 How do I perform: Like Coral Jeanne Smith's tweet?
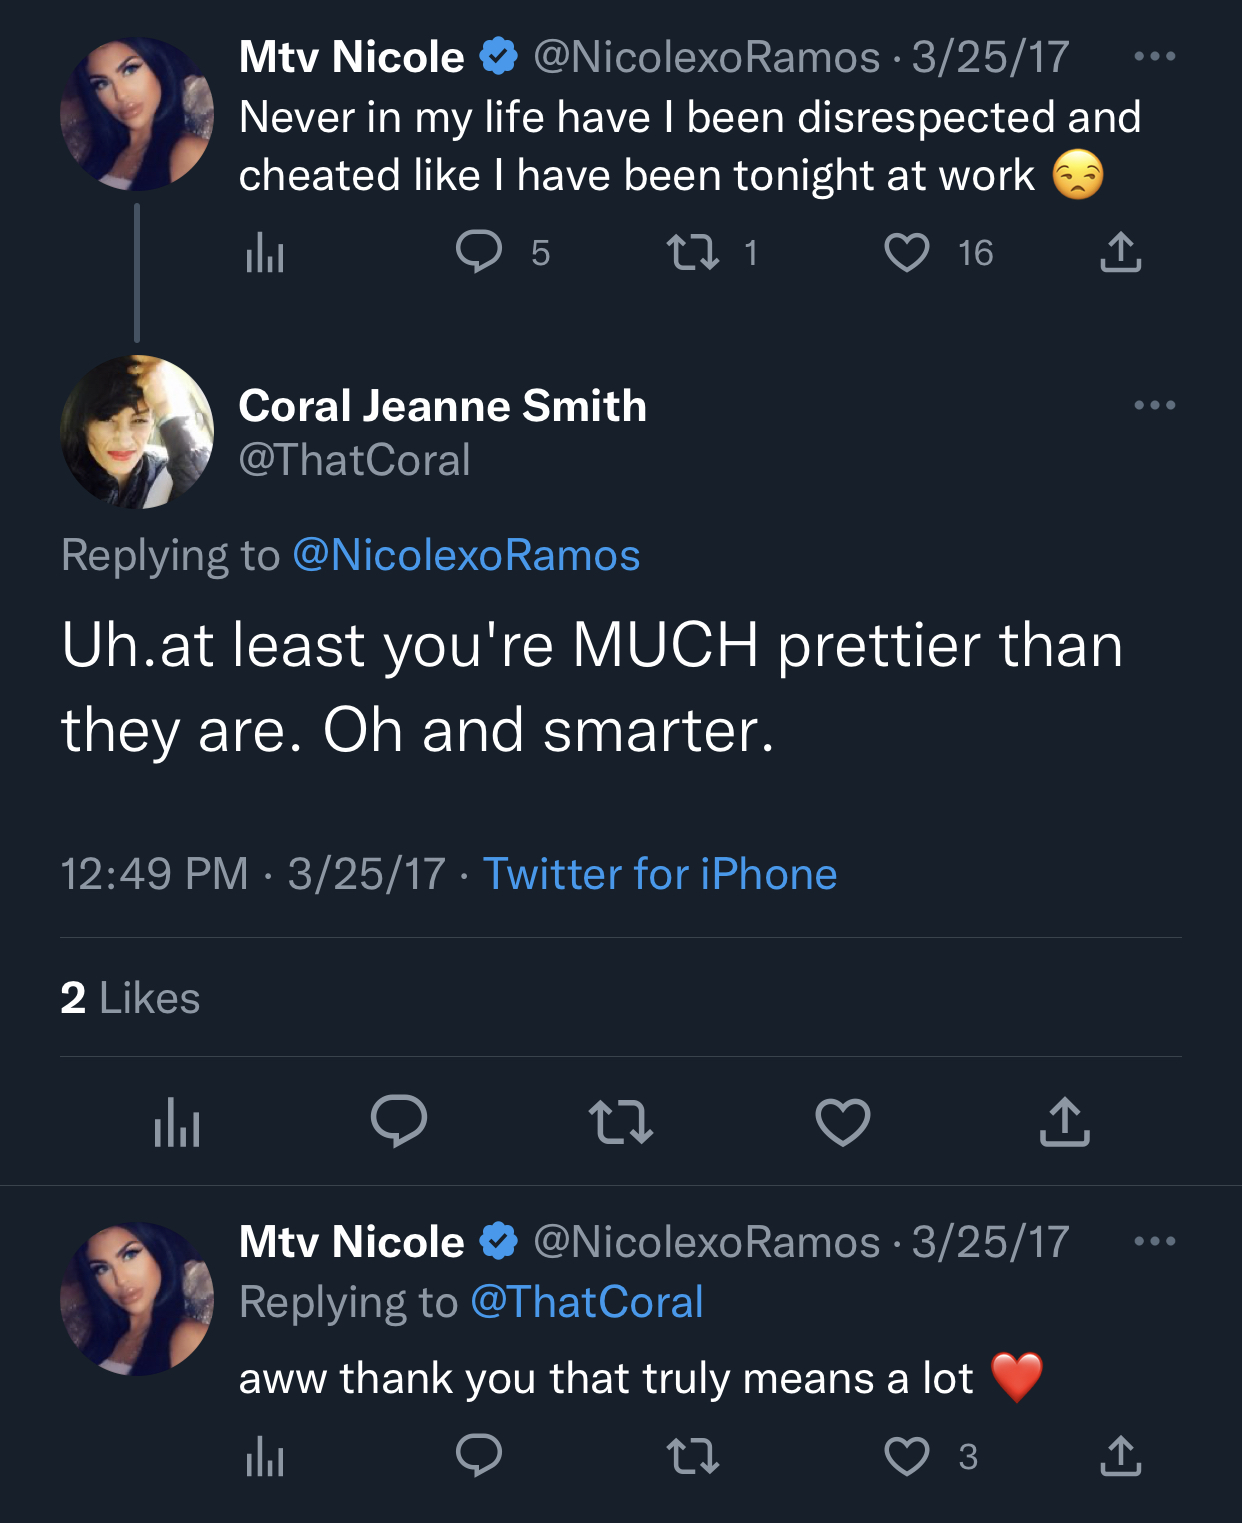point(843,1121)
